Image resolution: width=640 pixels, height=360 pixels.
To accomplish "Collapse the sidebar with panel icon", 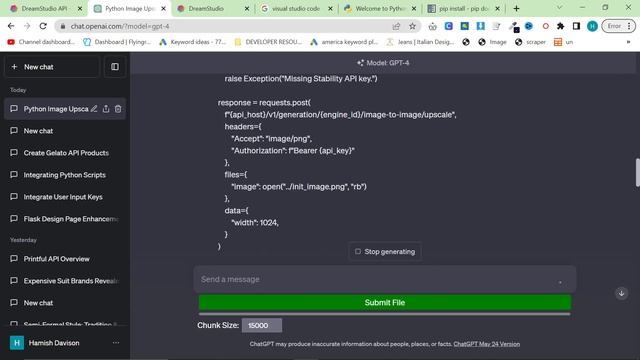I will point(115,67).
